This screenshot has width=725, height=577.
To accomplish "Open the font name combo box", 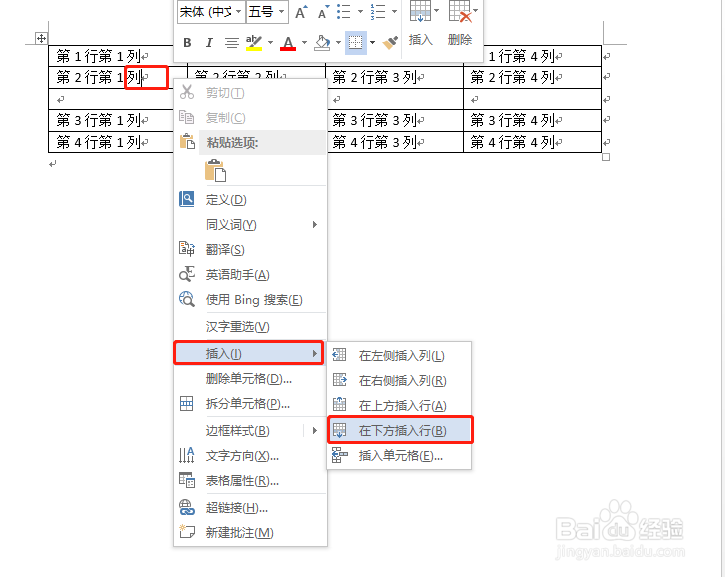I will click(x=211, y=12).
